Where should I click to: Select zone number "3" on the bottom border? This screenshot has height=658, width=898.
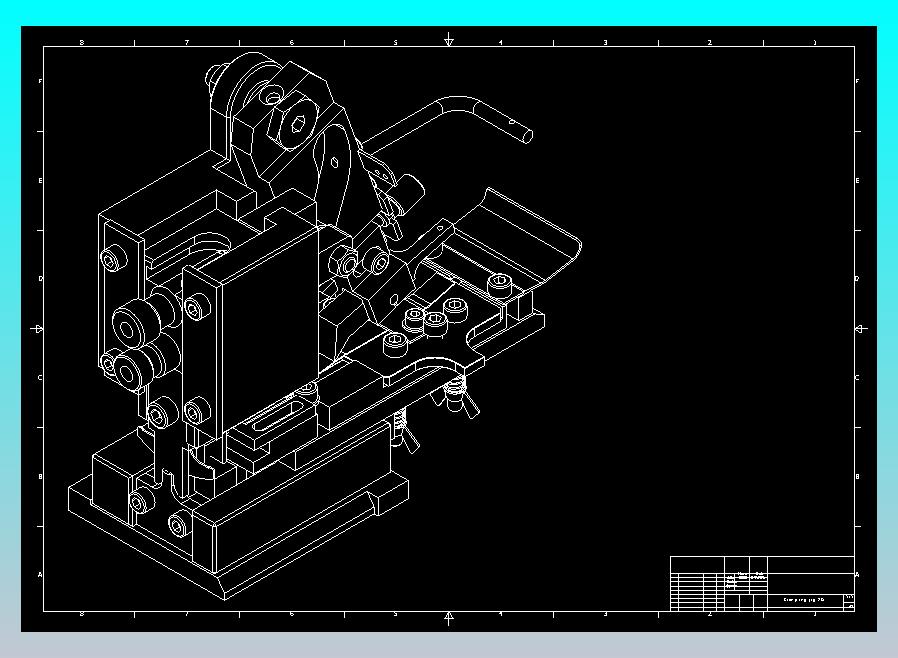click(605, 614)
